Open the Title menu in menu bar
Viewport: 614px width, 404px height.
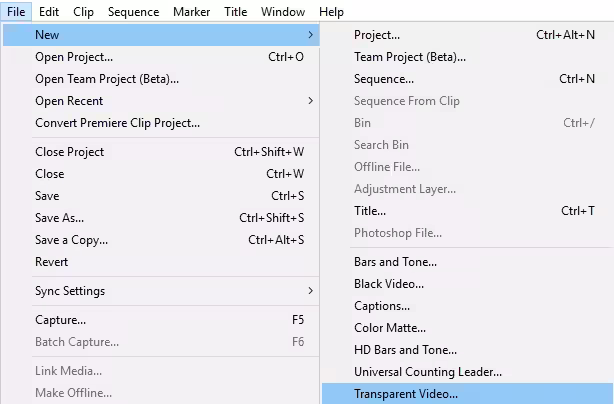[236, 12]
